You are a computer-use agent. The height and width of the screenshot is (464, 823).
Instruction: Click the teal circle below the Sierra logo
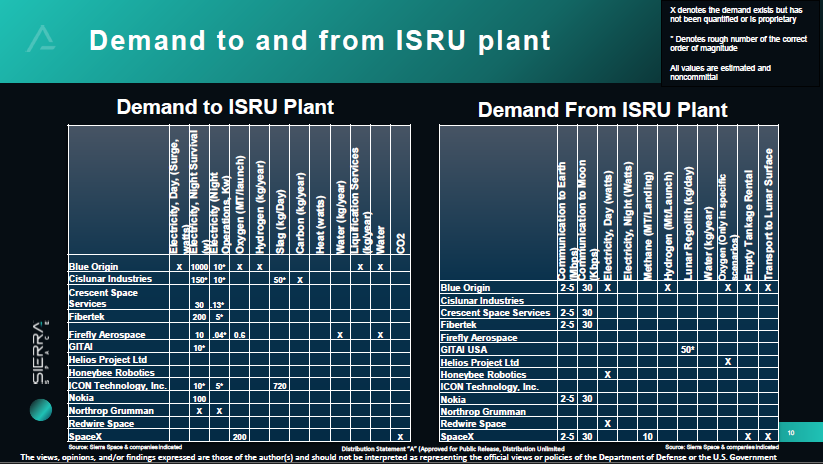pyautogui.click(x=41, y=410)
